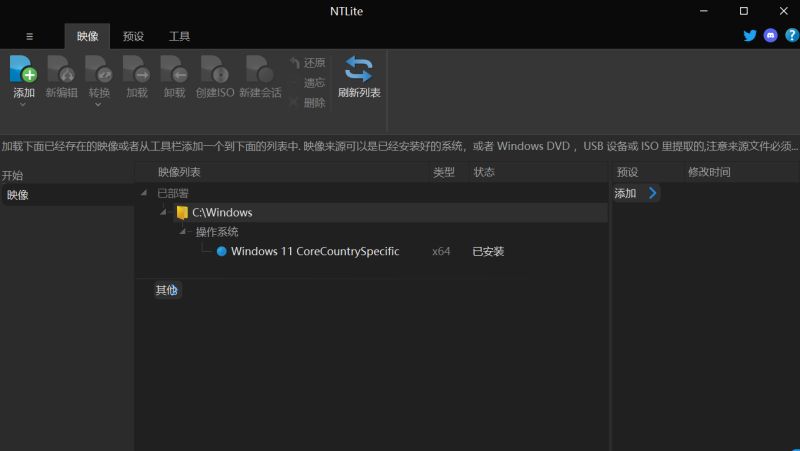Expand the 转换 dropdown arrow
Viewport: 800px width, 451px height.
coord(98,105)
